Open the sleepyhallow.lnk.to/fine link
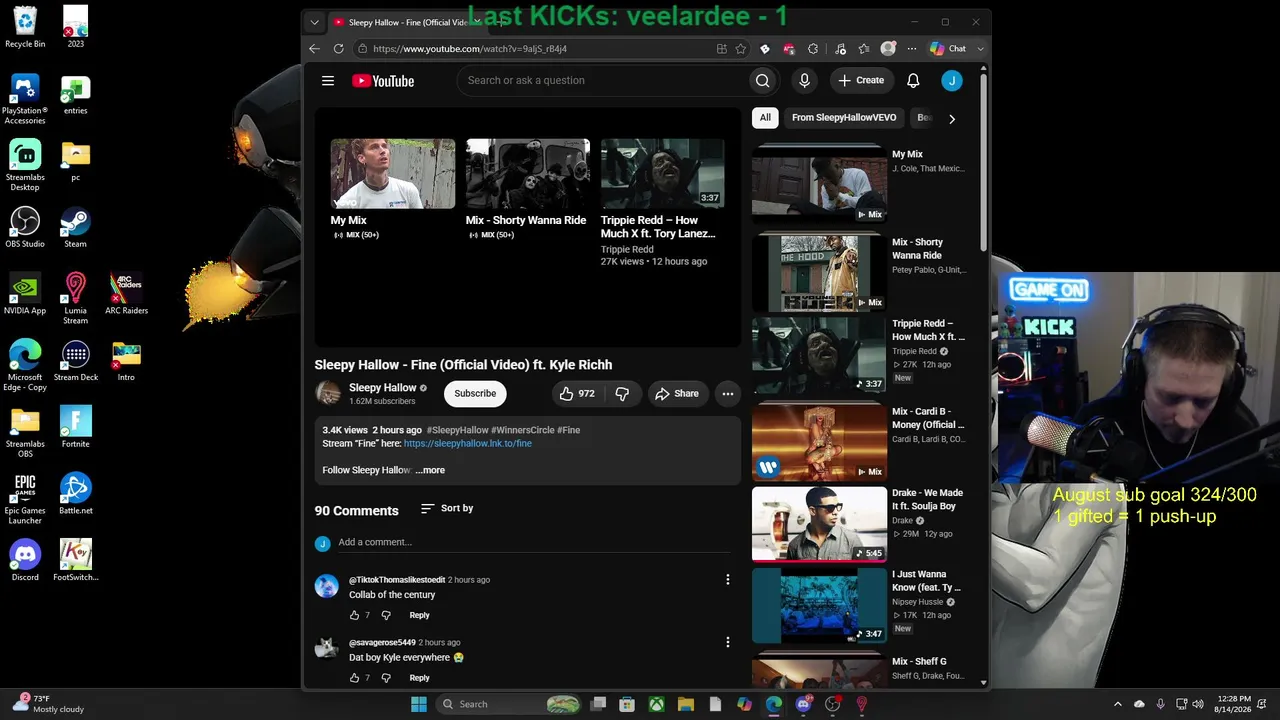This screenshot has height=720, width=1280. pyautogui.click(x=468, y=443)
